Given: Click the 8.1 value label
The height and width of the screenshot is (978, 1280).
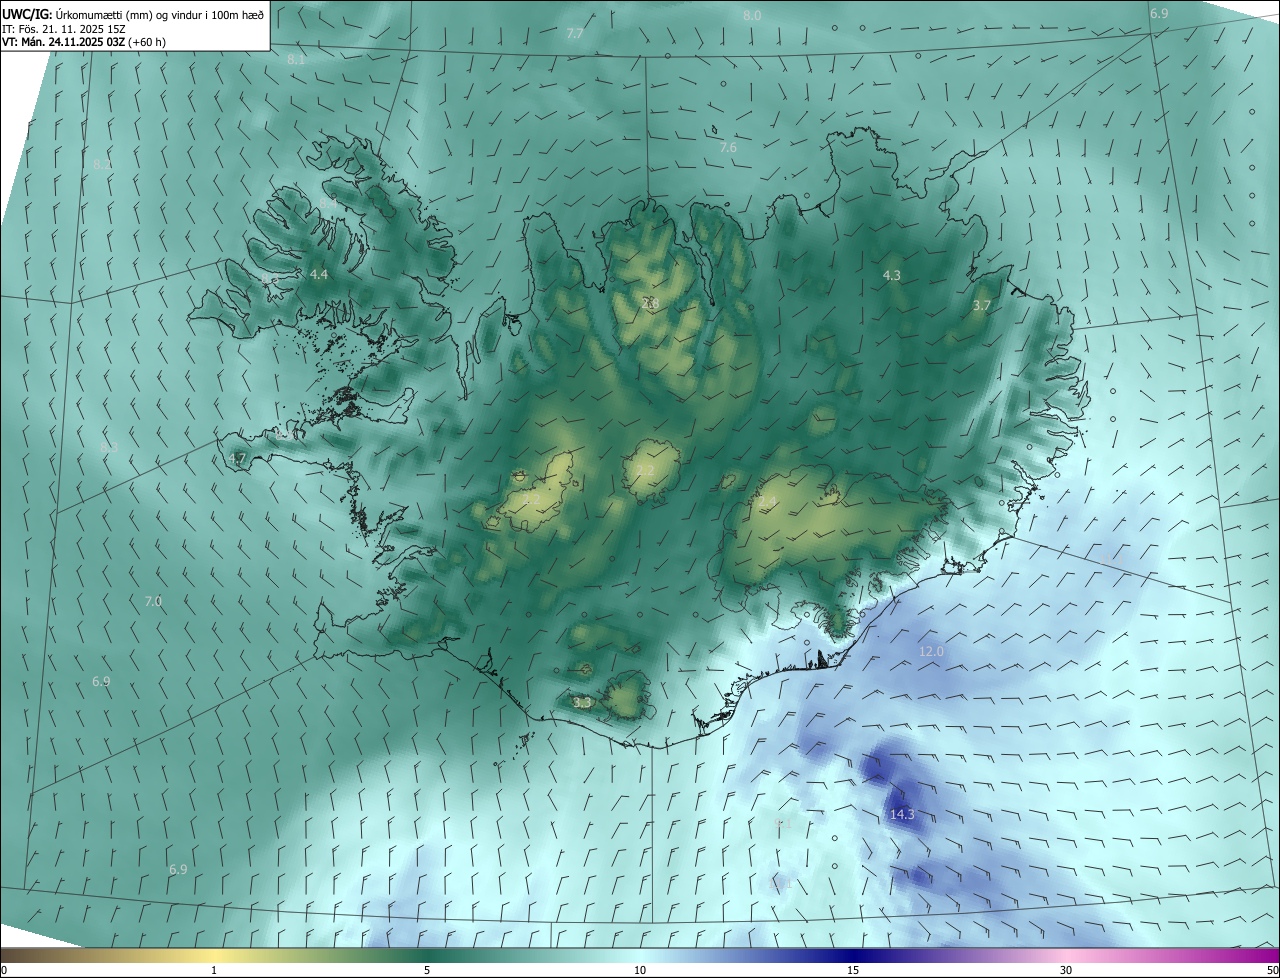Looking at the screenshot, I should click(x=296, y=60).
